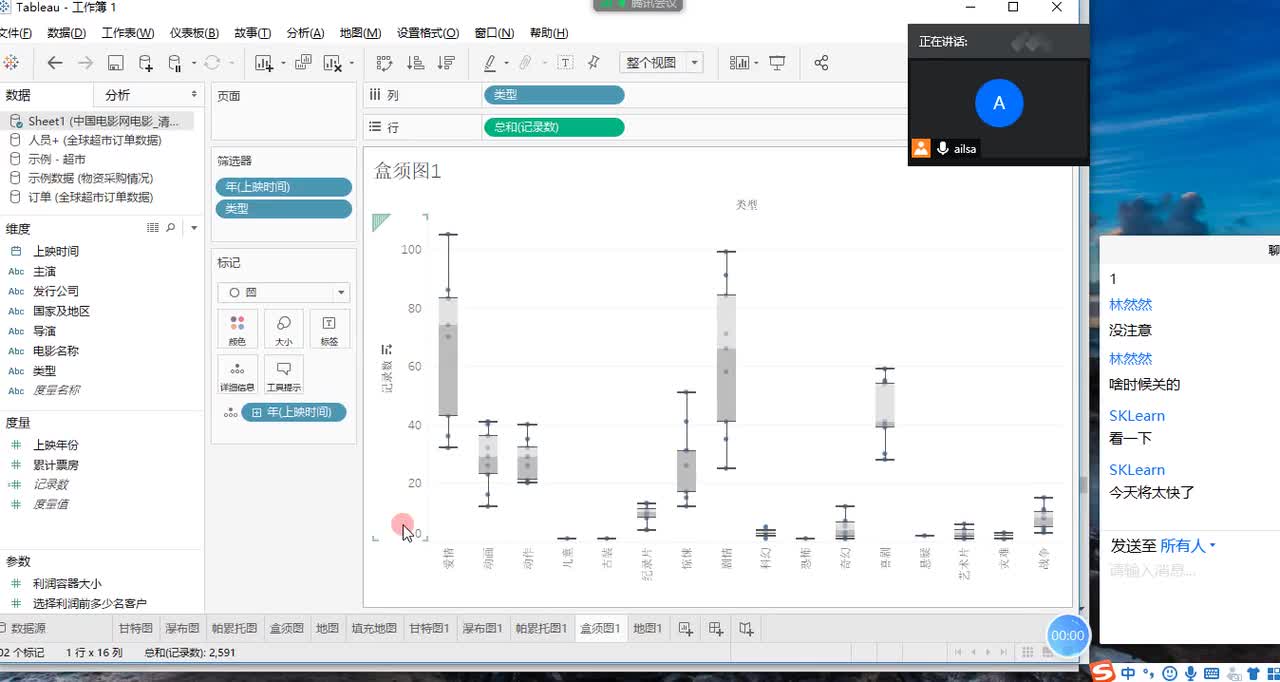Open the Label mark card

click(329, 329)
